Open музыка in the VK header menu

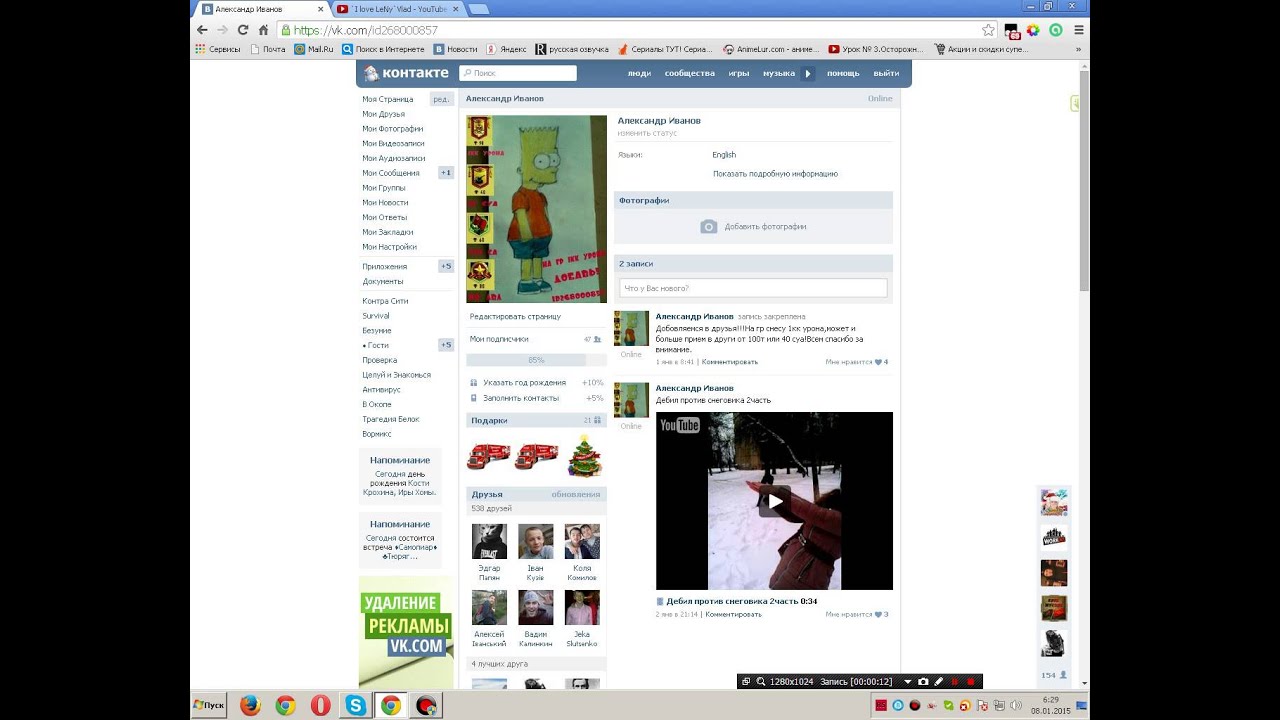click(x=779, y=73)
